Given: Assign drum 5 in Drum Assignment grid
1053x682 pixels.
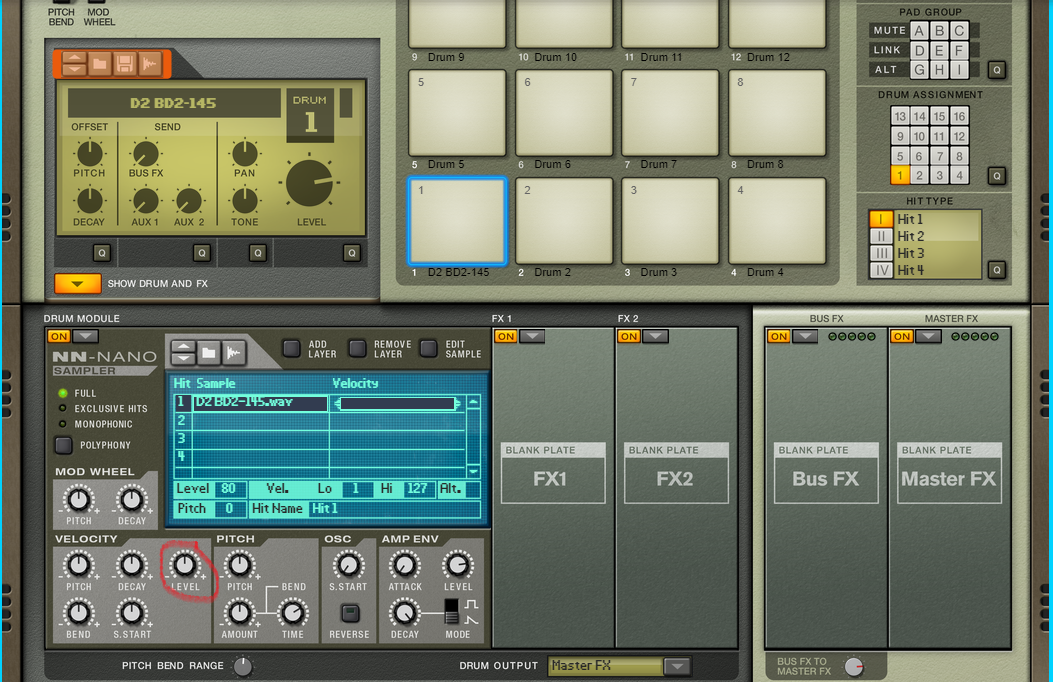Looking at the screenshot, I should [x=900, y=156].
